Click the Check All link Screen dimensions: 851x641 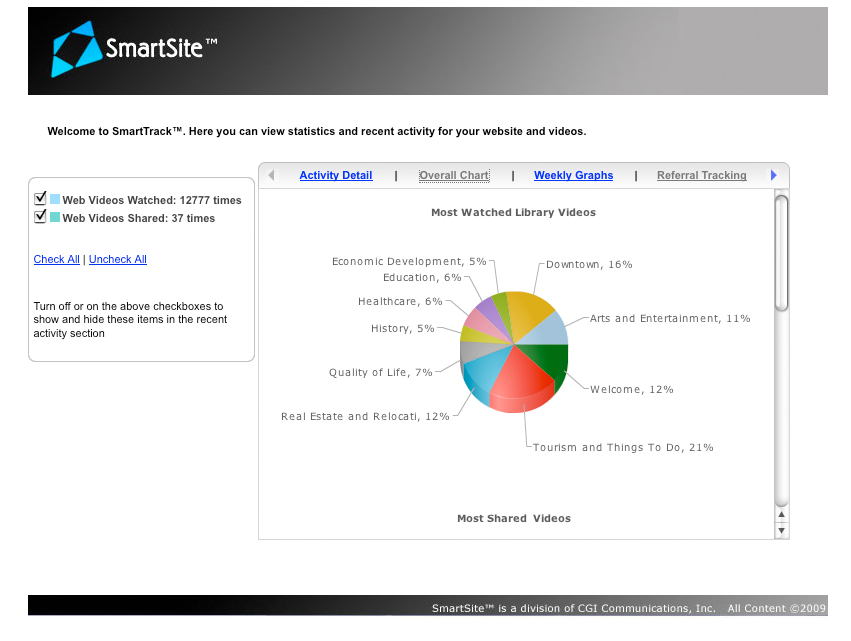tap(56, 259)
